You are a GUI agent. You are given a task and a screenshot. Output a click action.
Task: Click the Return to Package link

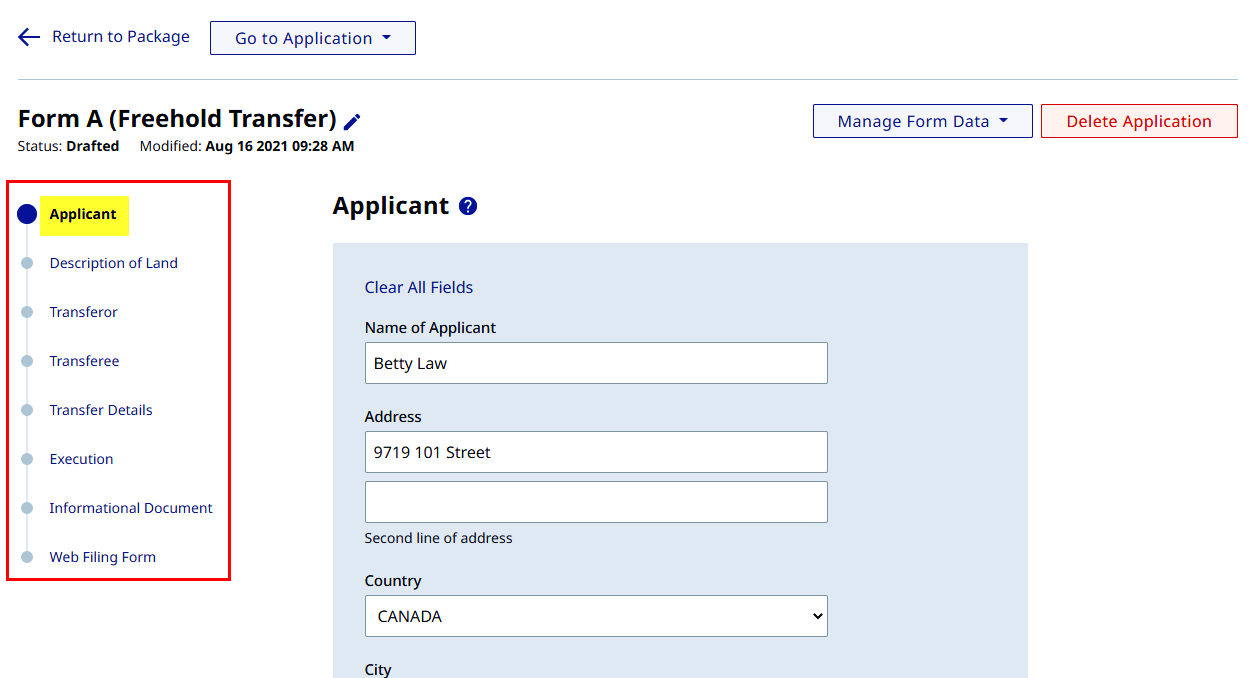(121, 36)
